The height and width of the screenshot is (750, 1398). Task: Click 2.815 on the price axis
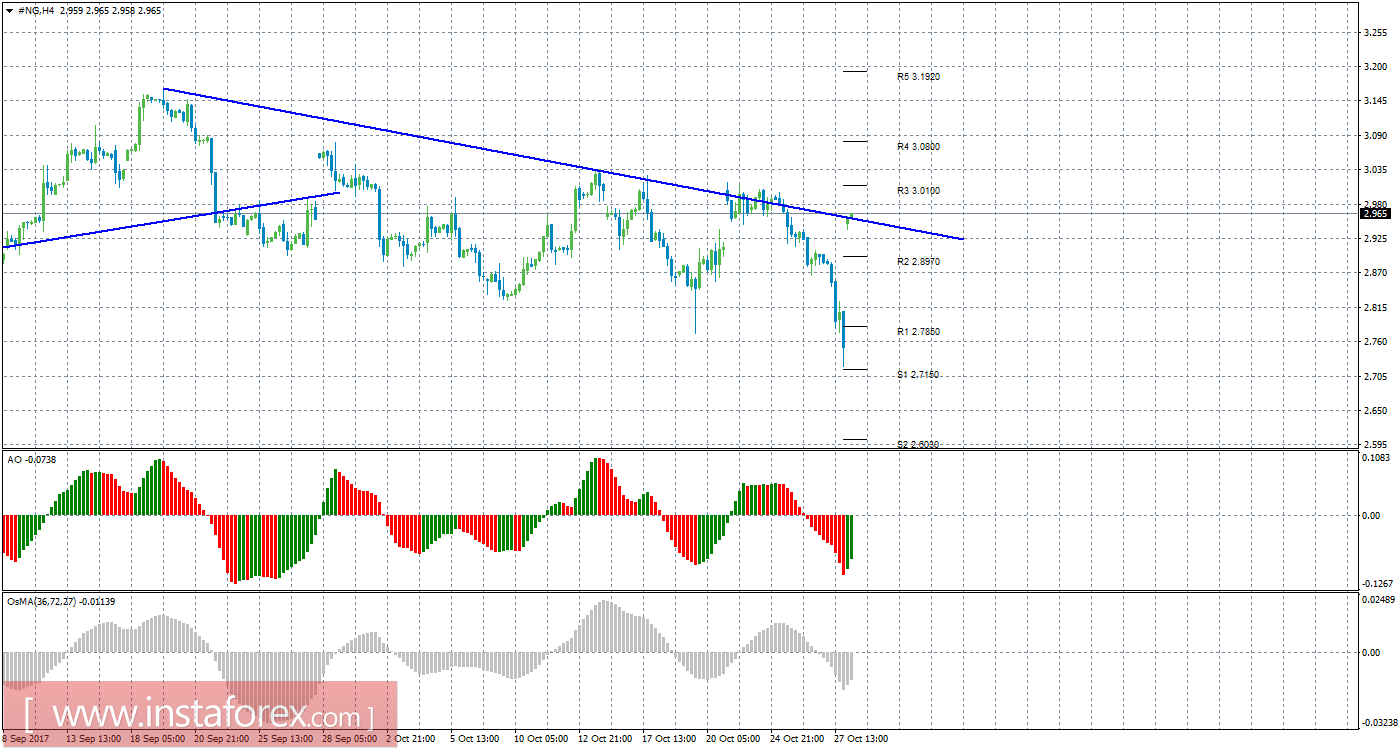click(x=1375, y=307)
